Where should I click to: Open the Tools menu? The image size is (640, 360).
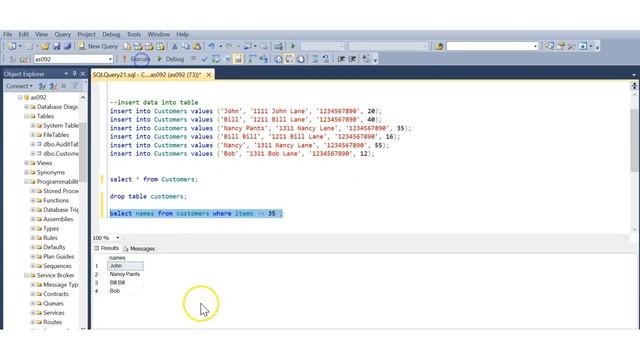pyautogui.click(x=133, y=34)
